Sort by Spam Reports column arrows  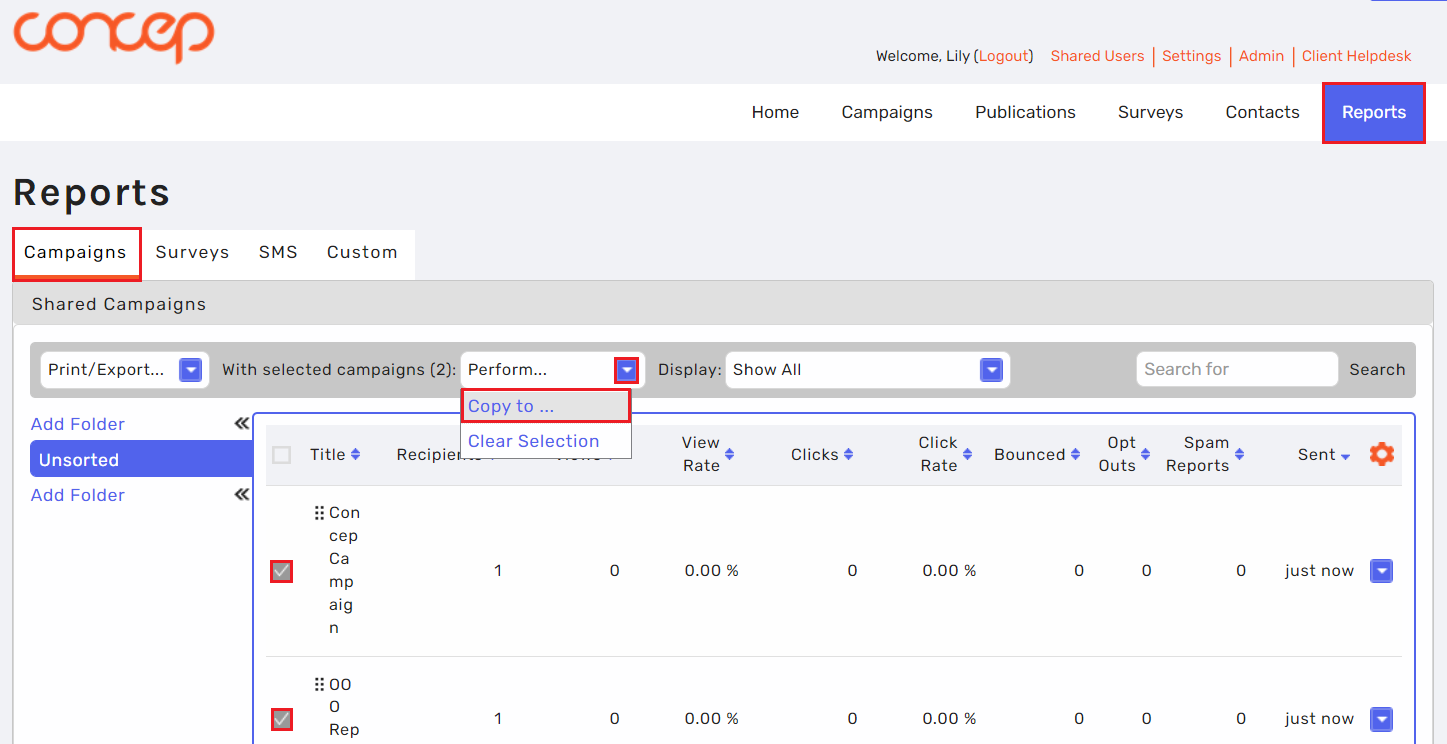(1239, 455)
